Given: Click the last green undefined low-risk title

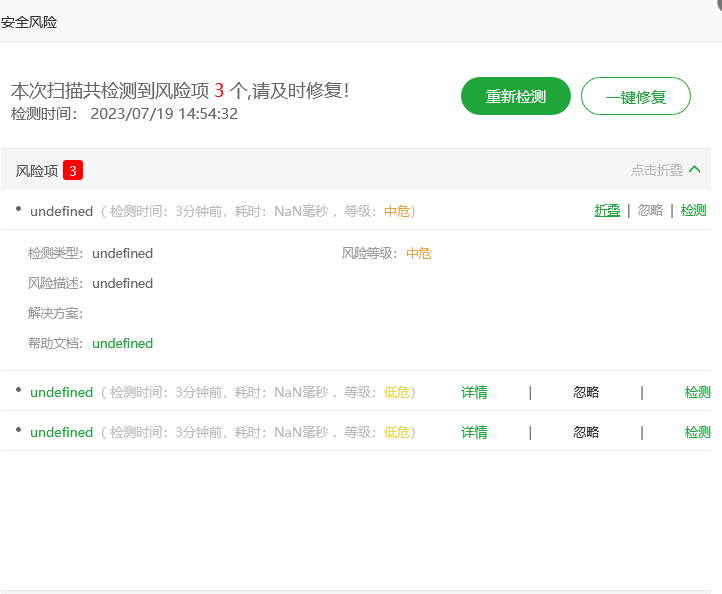Looking at the screenshot, I should [x=62, y=432].
